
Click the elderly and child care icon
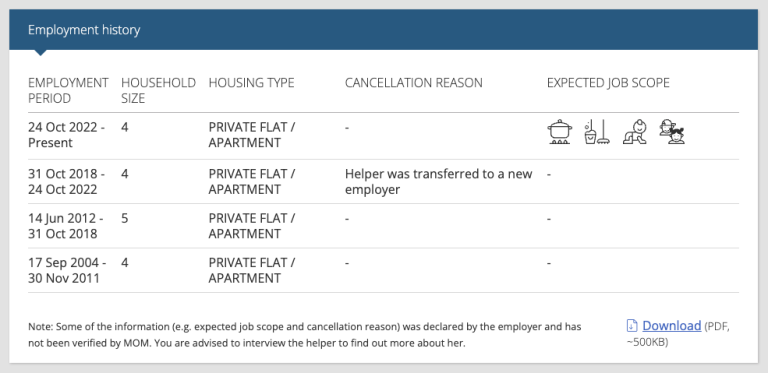tap(672, 132)
